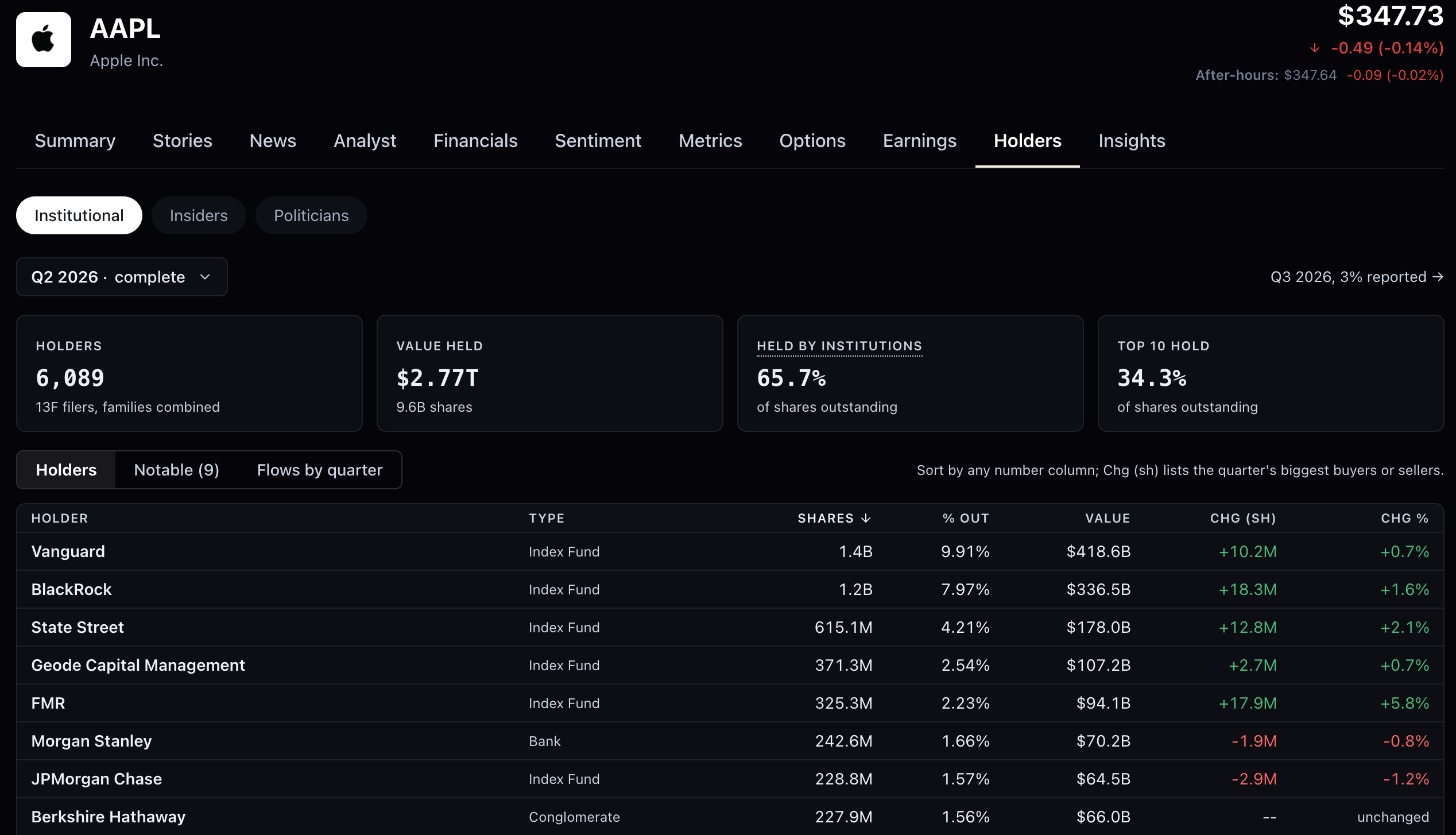Screen dimensions: 1456x835
Task: Select the Institutional filter pill
Action: [79, 215]
